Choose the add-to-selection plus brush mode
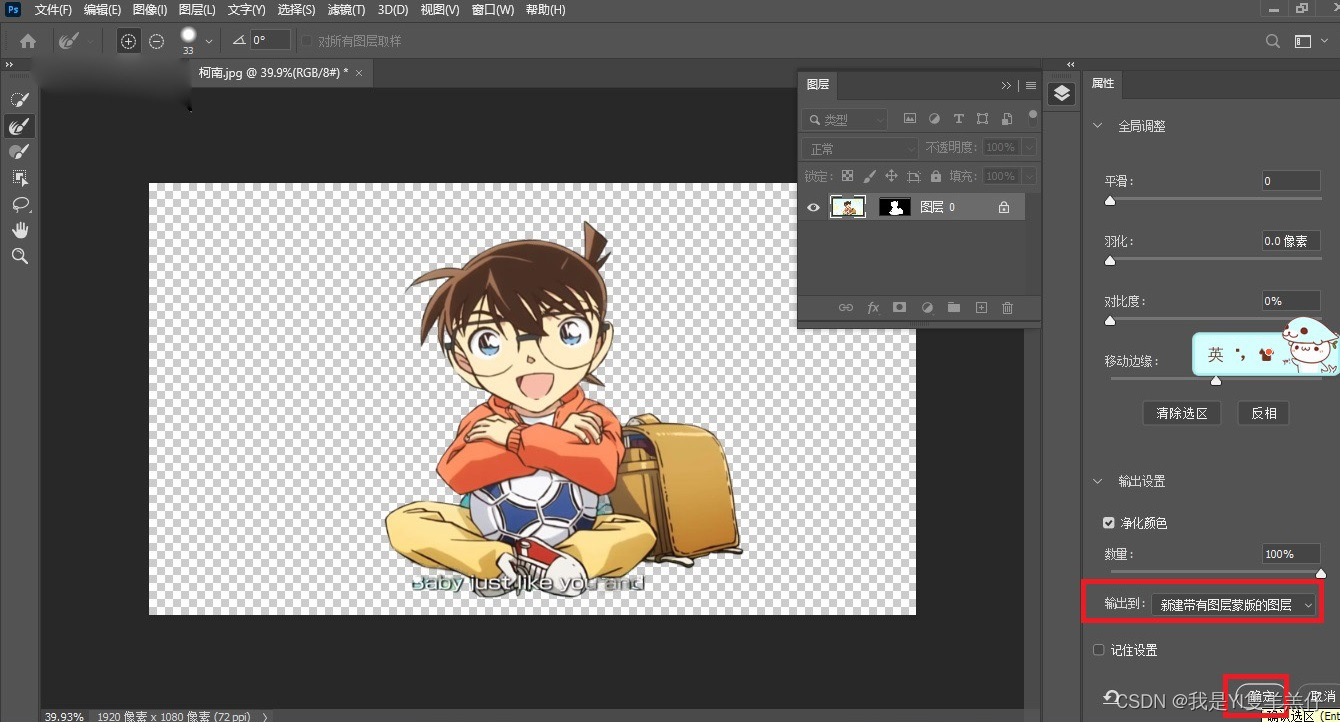This screenshot has width=1340, height=722. [128, 41]
